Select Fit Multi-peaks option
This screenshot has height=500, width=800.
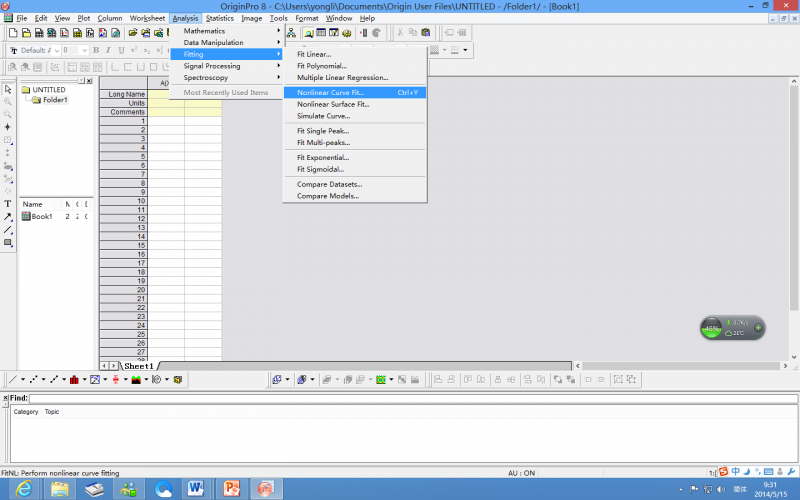[x=355, y=142]
